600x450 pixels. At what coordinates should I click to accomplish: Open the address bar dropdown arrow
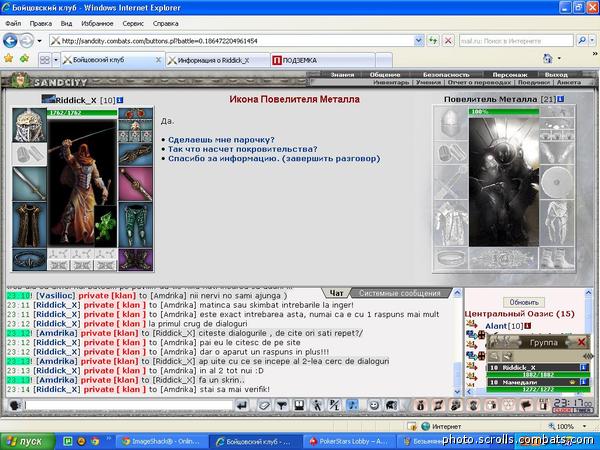coord(419,41)
